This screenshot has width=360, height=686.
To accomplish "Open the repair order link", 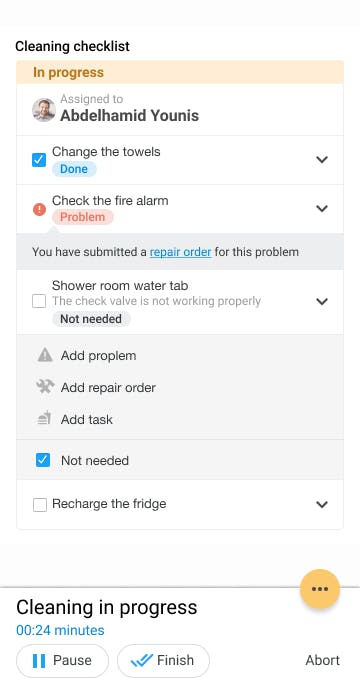I will click(180, 252).
